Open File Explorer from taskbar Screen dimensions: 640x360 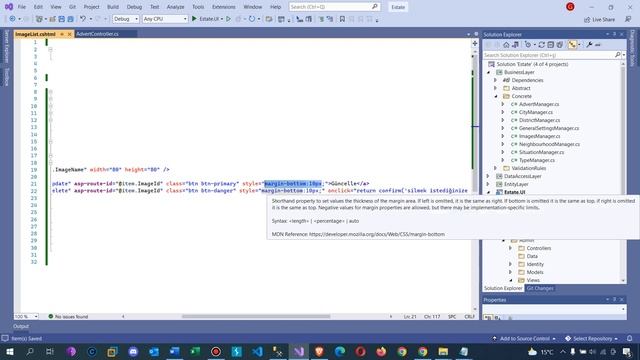pyautogui.click(x=443, y=351)
